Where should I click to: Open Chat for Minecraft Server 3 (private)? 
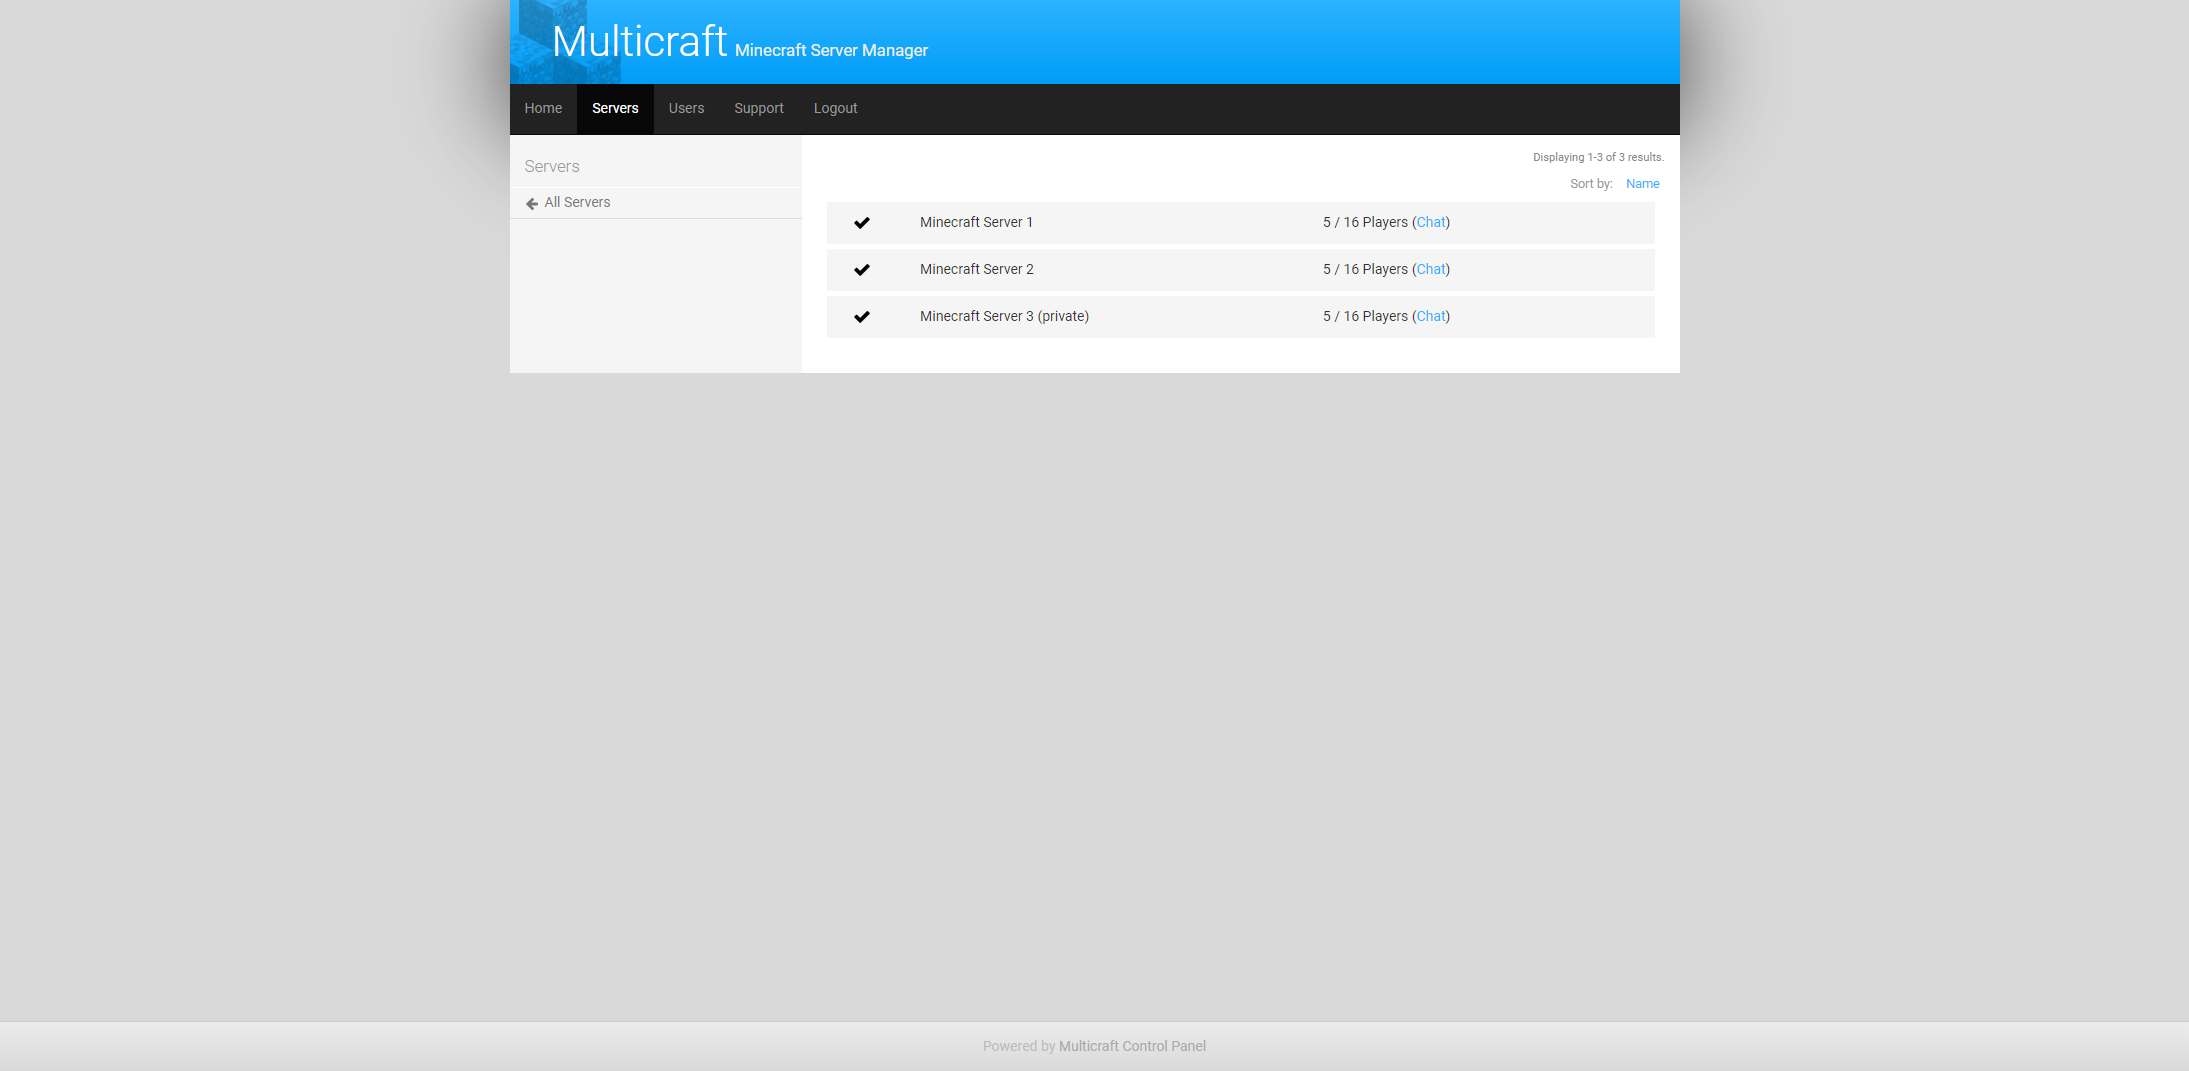(1431, 316)
